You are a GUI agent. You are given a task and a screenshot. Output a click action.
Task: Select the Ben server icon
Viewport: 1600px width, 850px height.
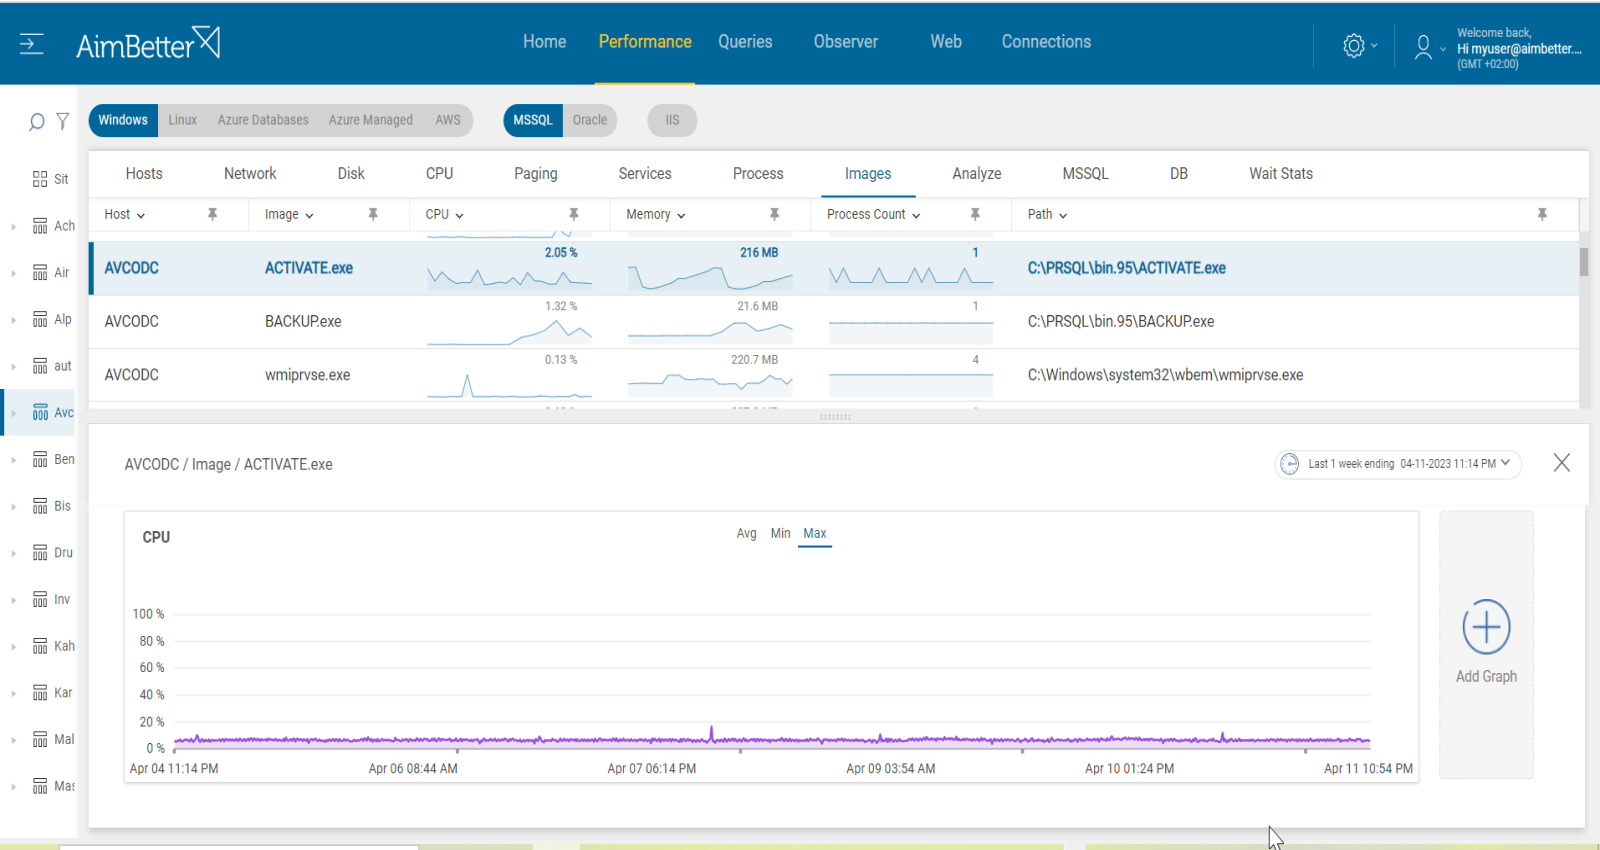pyautogui.click(x=40, y=460)
